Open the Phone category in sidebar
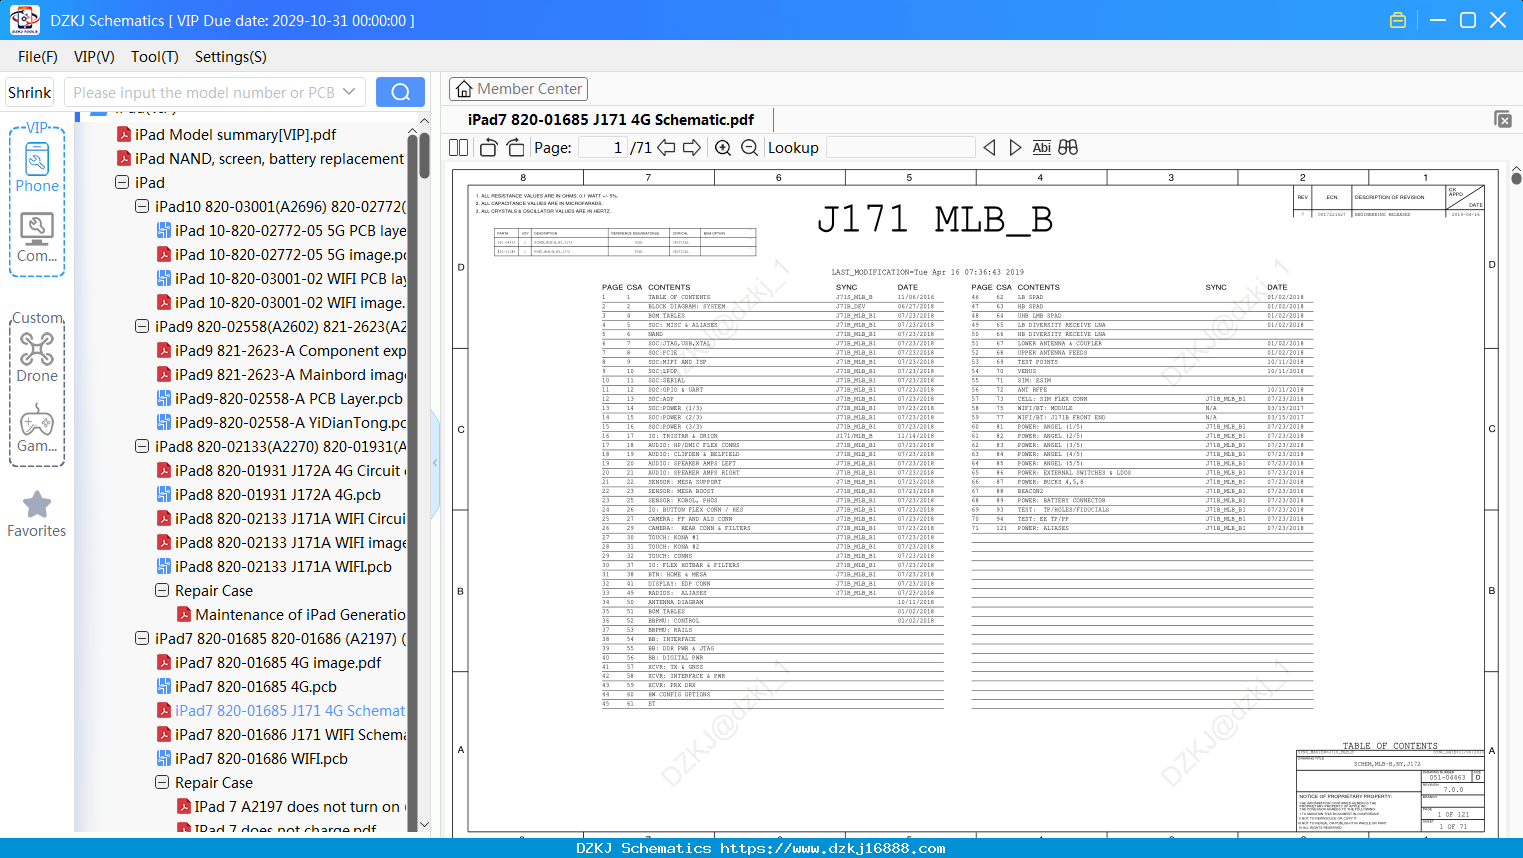Viewport: 1523px width, 858px height. [37, 166]
